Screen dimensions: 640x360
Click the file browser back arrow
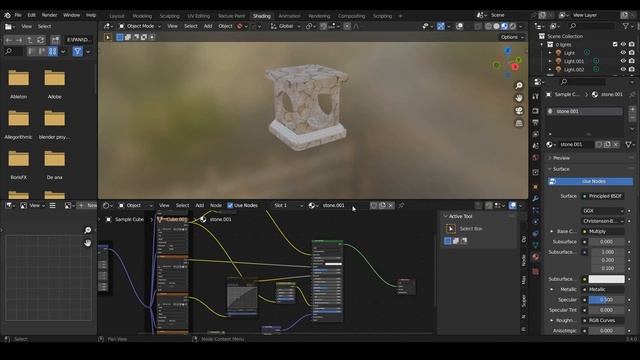coord(9,40)
